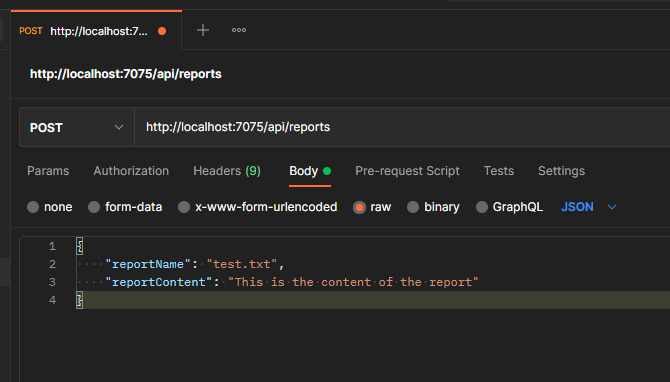Click "This is the content of the report" string
Image resolution: width=670 pixels, height=382 pixels.
pyautogui.click(x=353, y=282)
